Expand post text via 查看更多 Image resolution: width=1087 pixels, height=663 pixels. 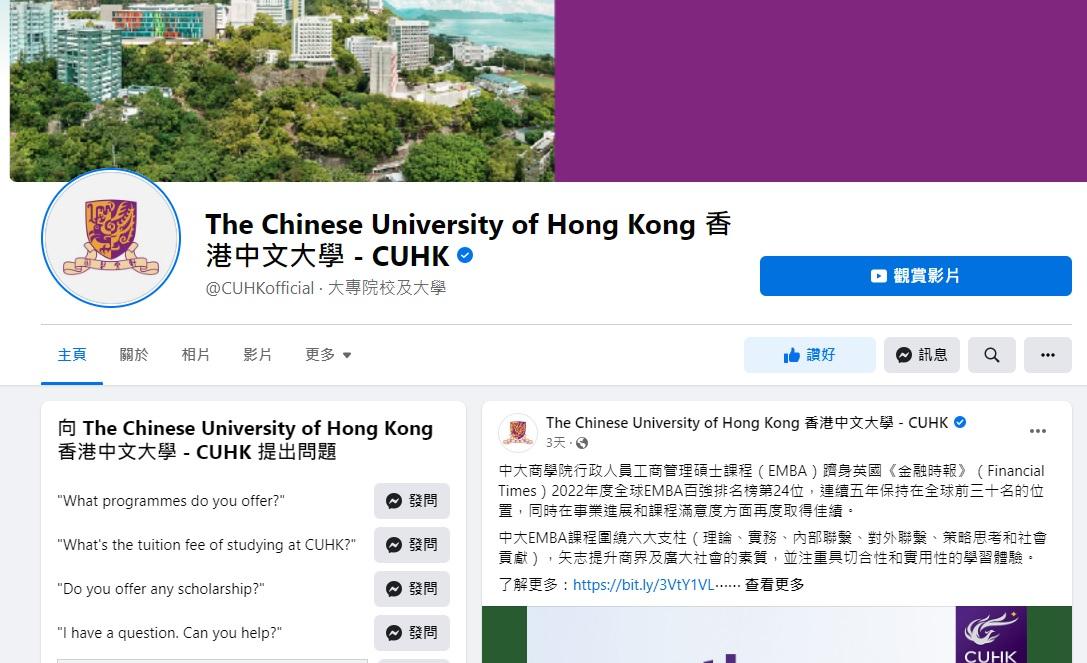pos(774,585)
